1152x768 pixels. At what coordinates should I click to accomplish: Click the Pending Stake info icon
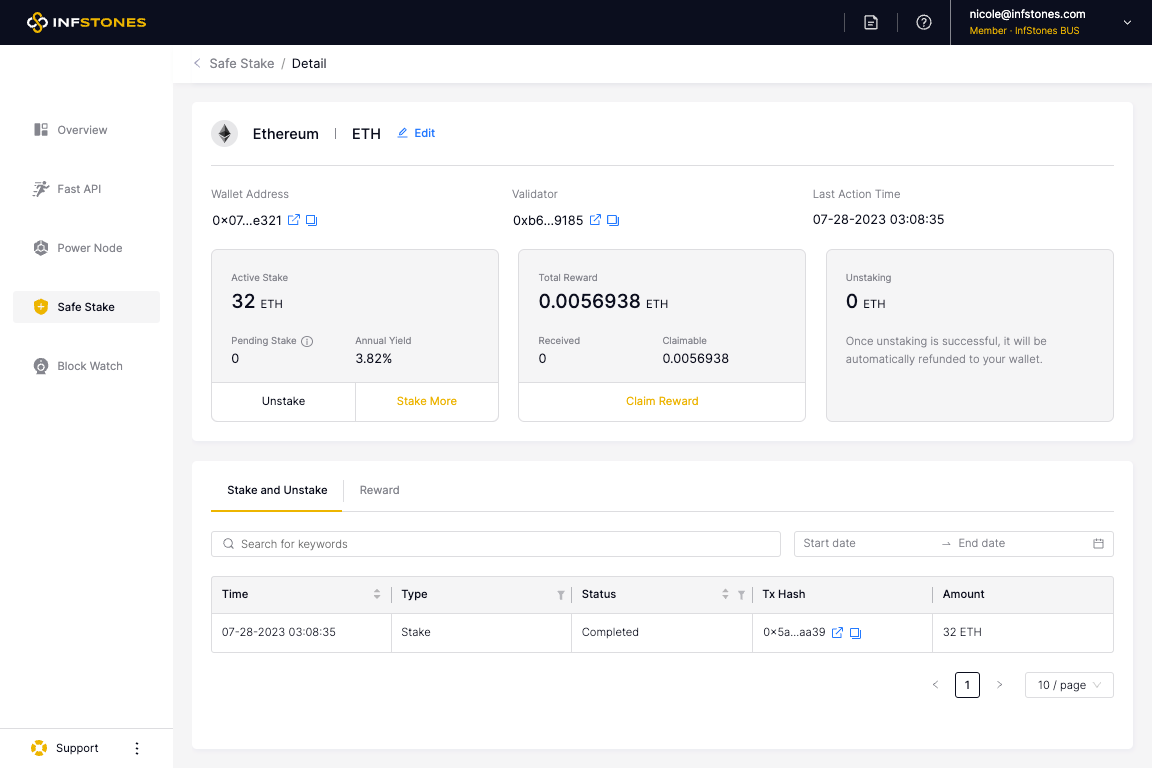click(307, 341)
